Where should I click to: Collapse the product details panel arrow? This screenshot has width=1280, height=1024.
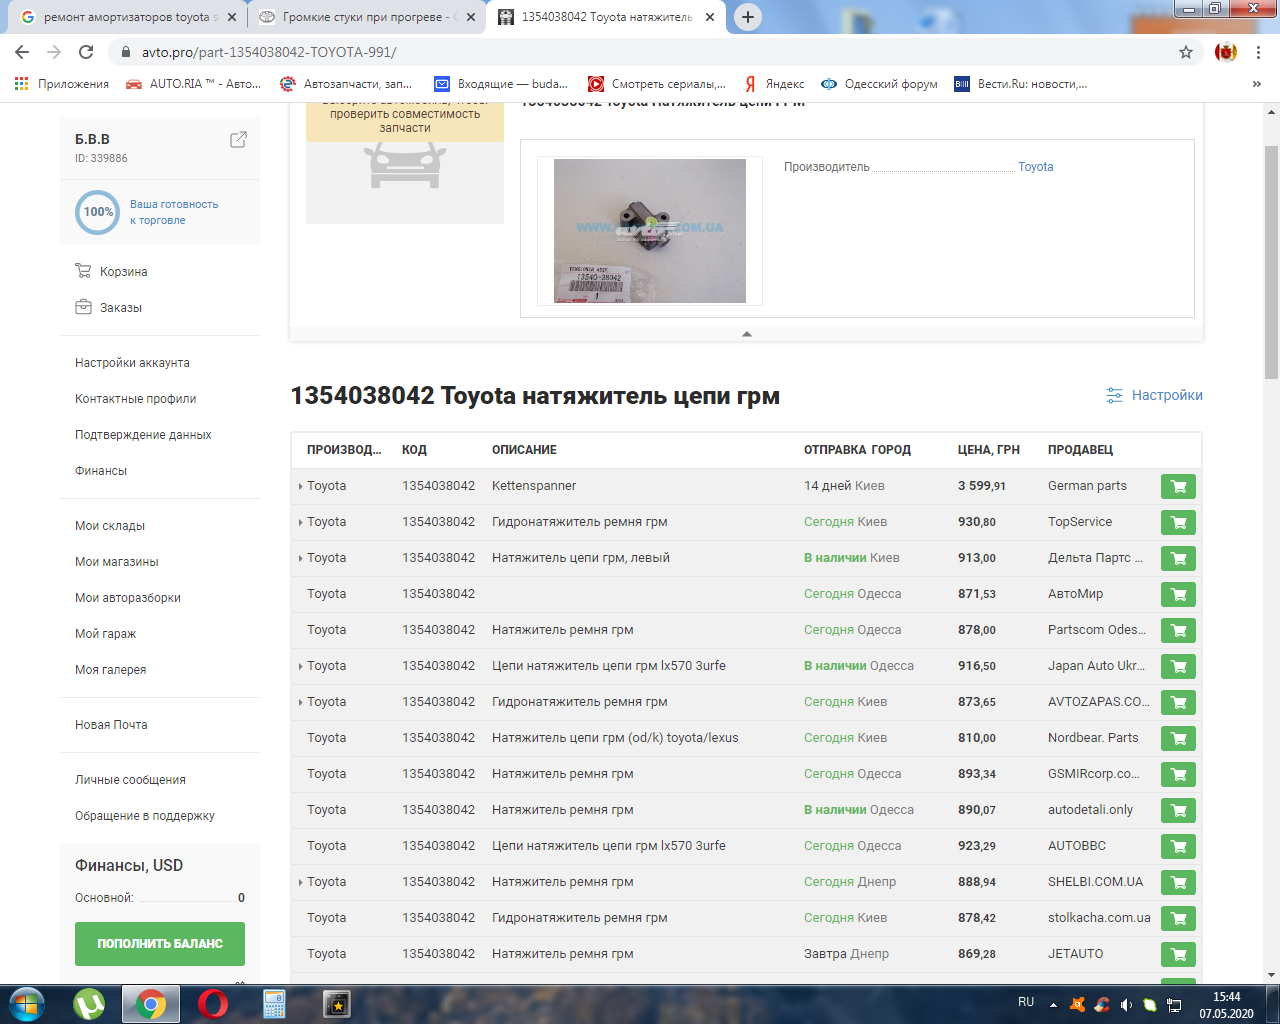(x=746, y=334)
